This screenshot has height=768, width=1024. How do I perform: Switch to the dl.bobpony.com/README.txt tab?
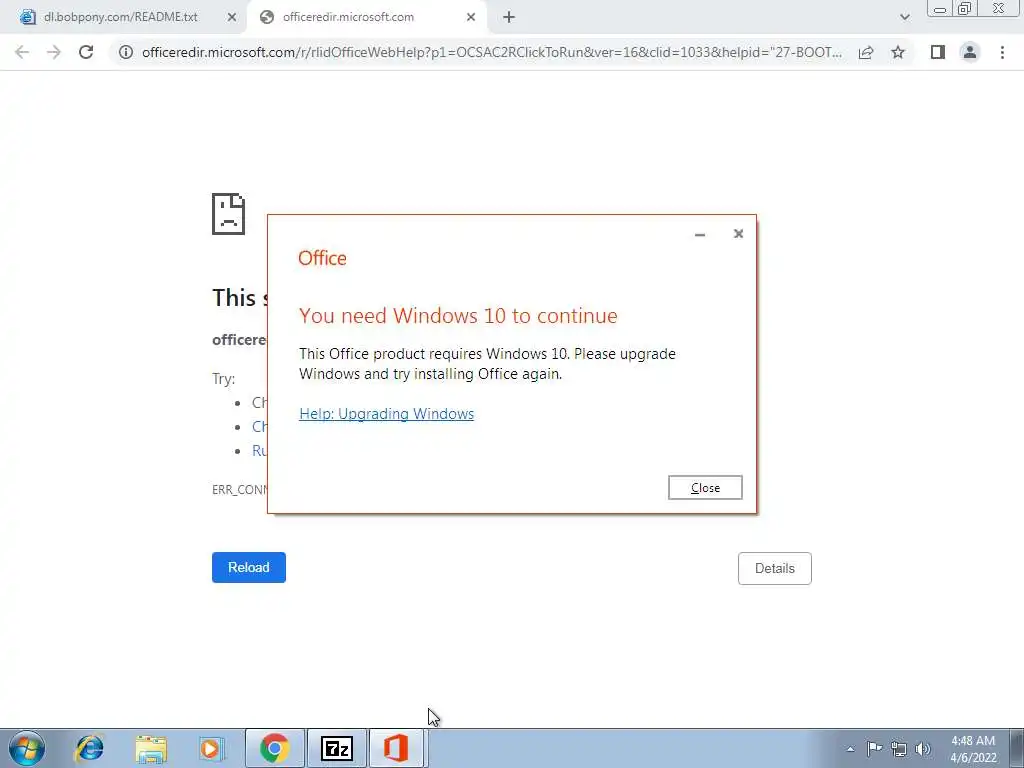[x=121, y=18]
